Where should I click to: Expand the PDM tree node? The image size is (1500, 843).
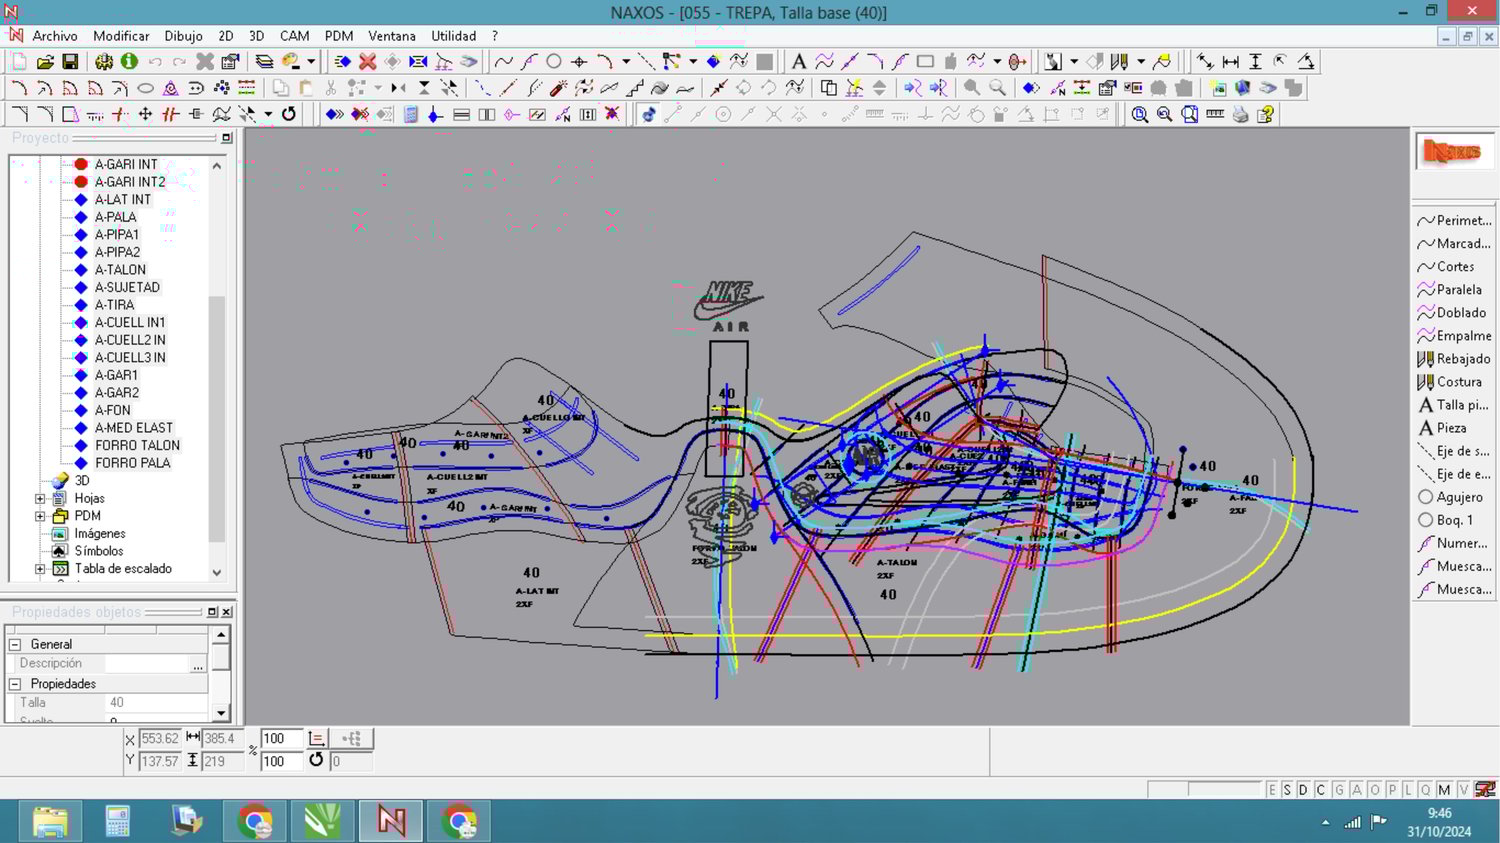[40, 517]
